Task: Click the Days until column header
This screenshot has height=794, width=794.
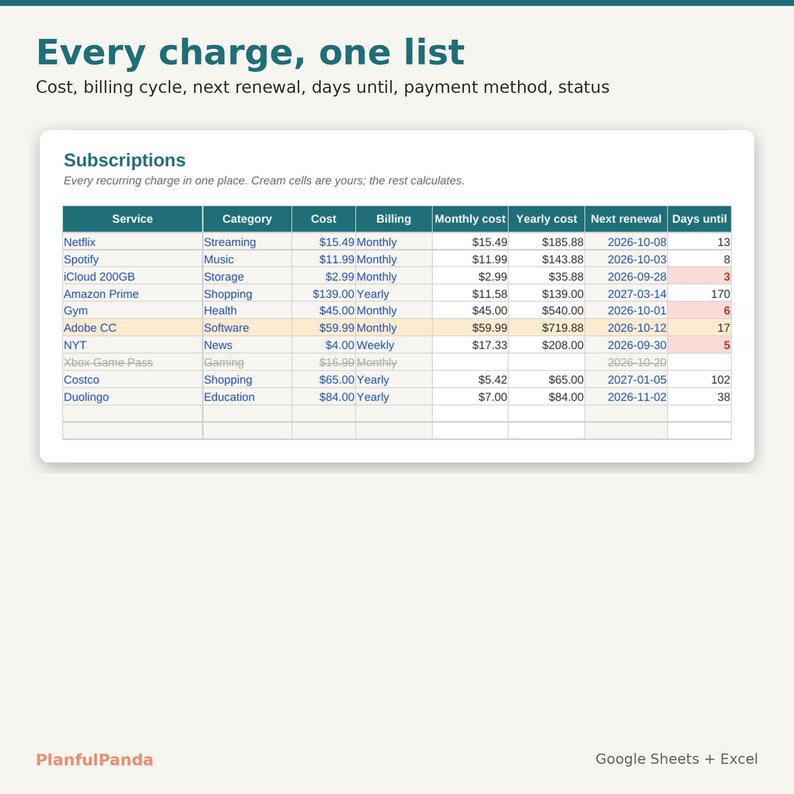Action: 699,219
